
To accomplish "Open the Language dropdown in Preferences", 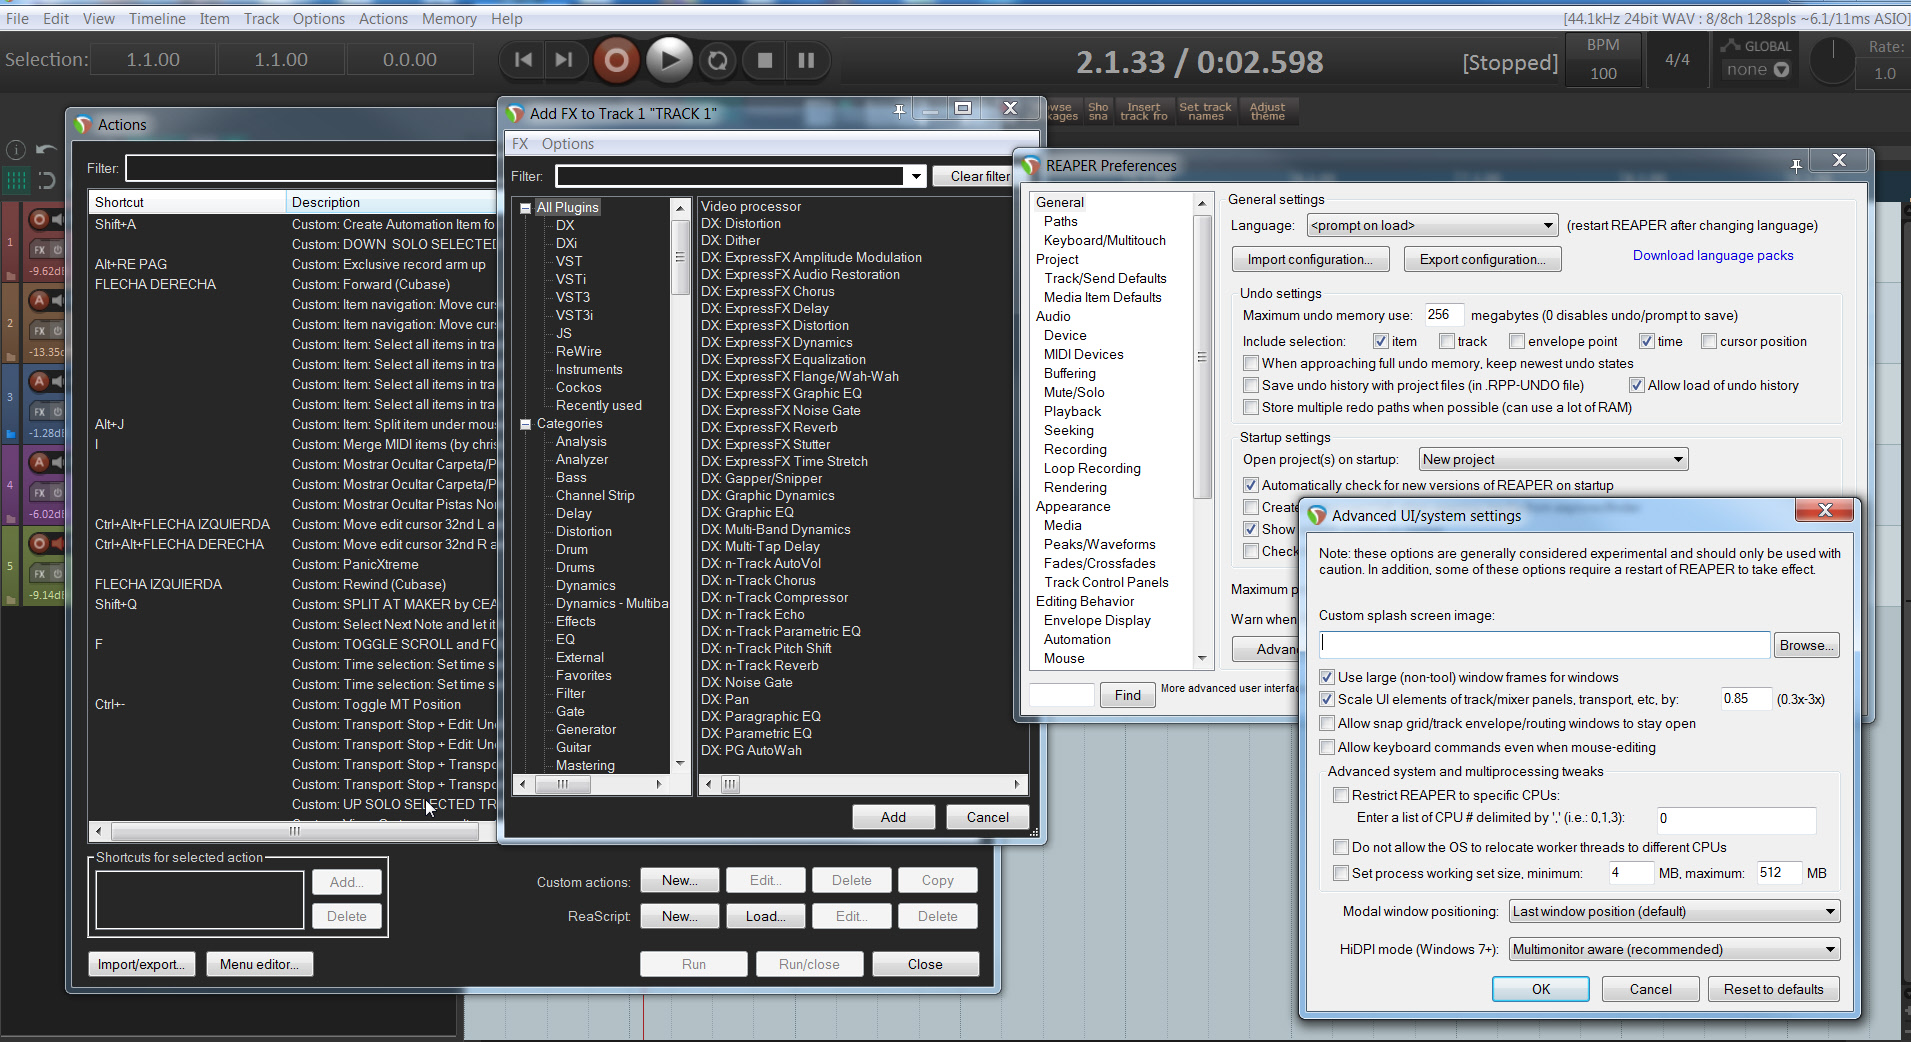I will (x=1432, y=226).
